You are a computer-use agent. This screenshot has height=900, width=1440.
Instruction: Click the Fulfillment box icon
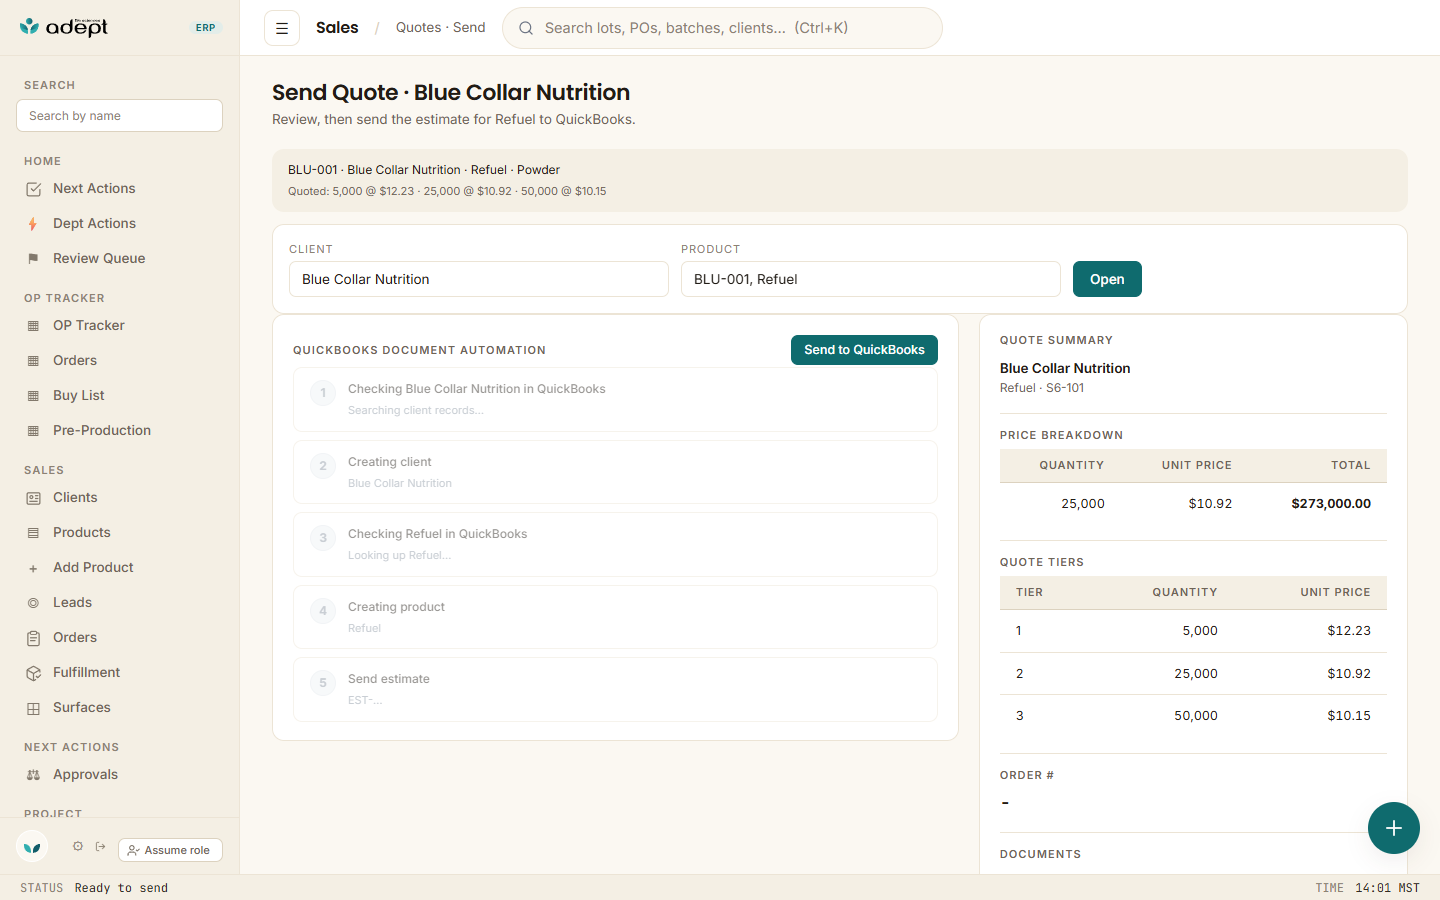tap(33, 673)
